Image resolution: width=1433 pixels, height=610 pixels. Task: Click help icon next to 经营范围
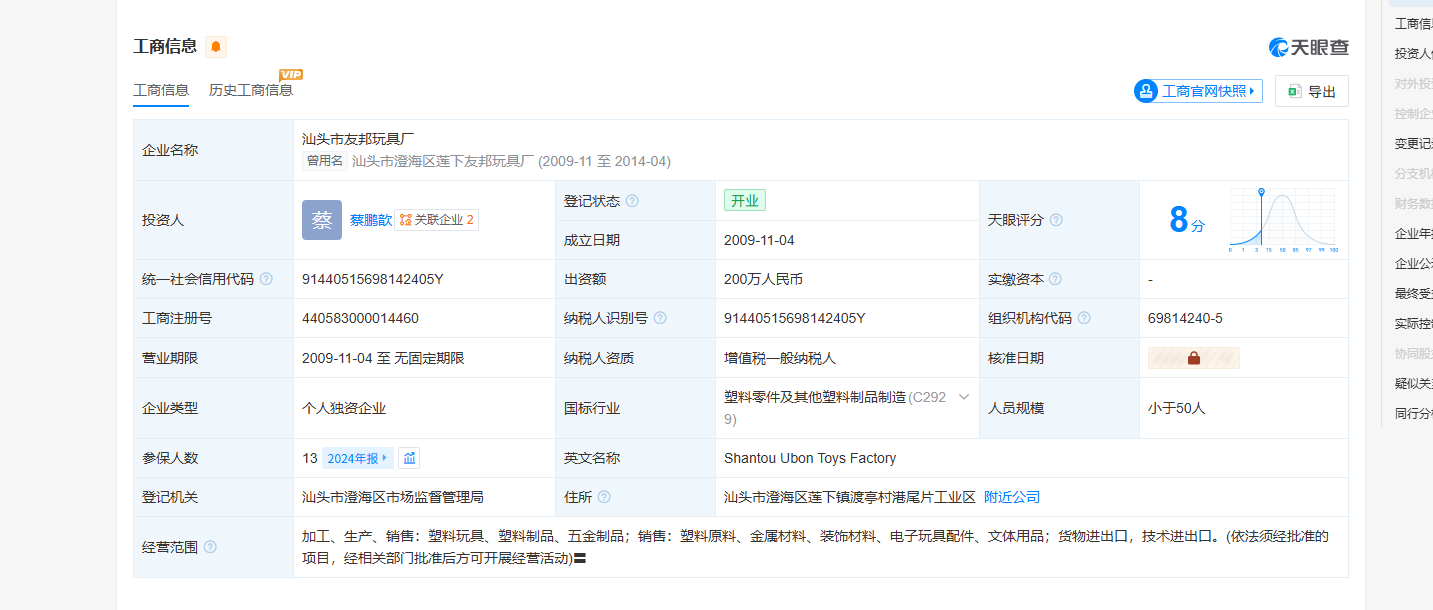coord(210,547)
